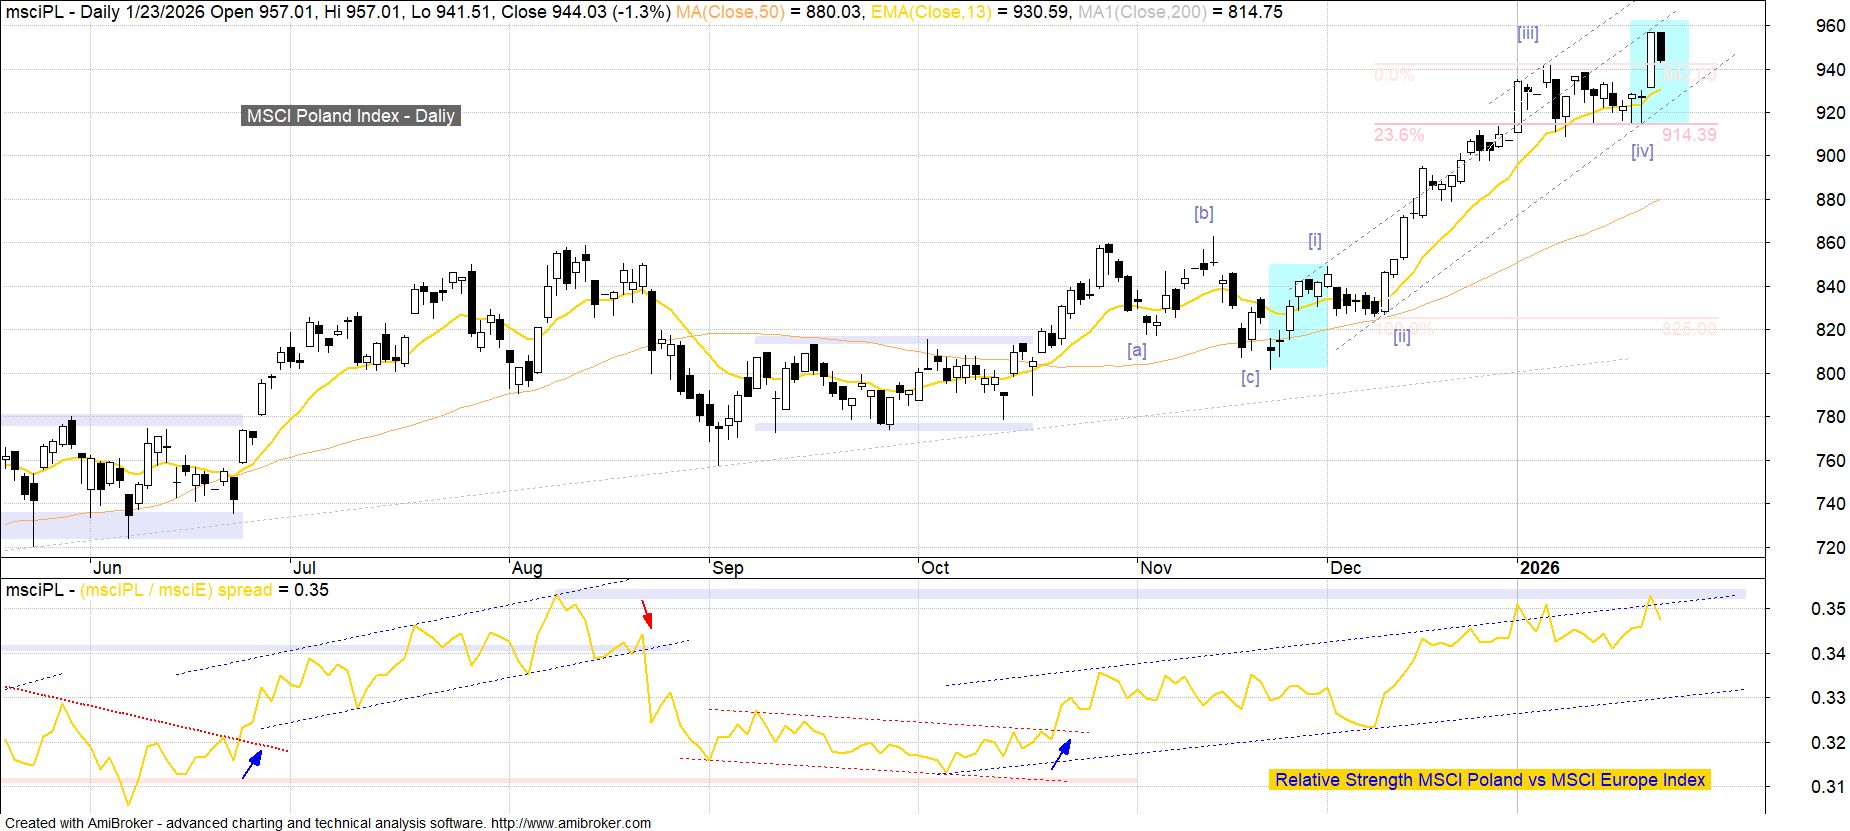Click the Relative Strength yellow label

(x=1489, y=780)
